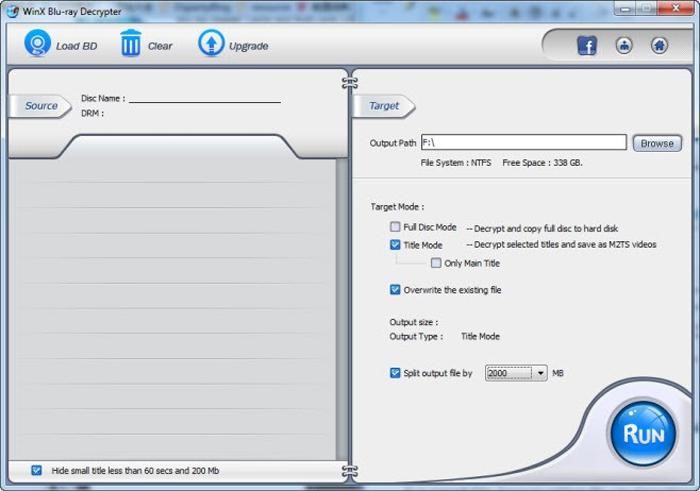The image size is (700, 491).
Task: Toggle Hide small title checkbox
Action: pos(37,470)
